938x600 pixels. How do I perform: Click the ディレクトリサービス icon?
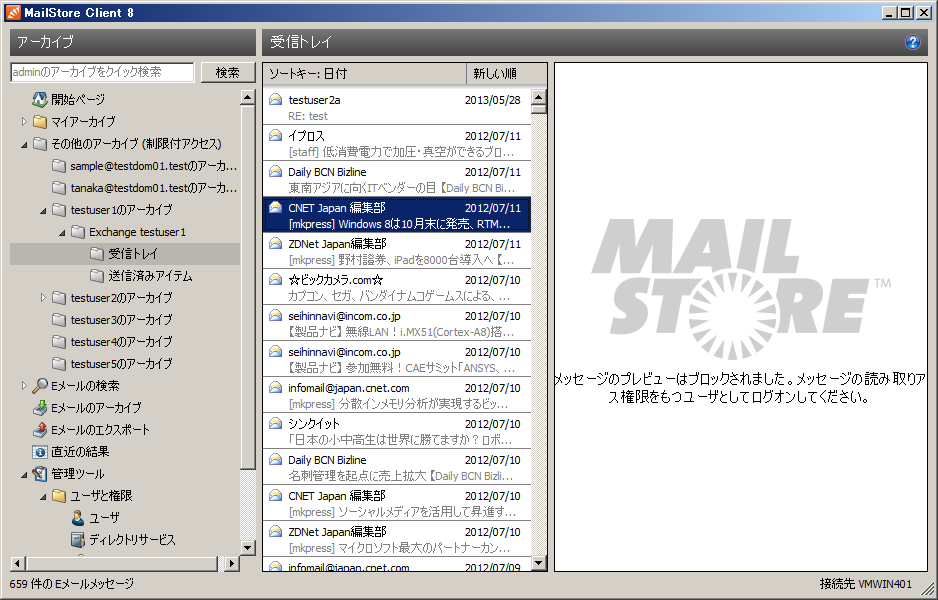tap(78, 540)
